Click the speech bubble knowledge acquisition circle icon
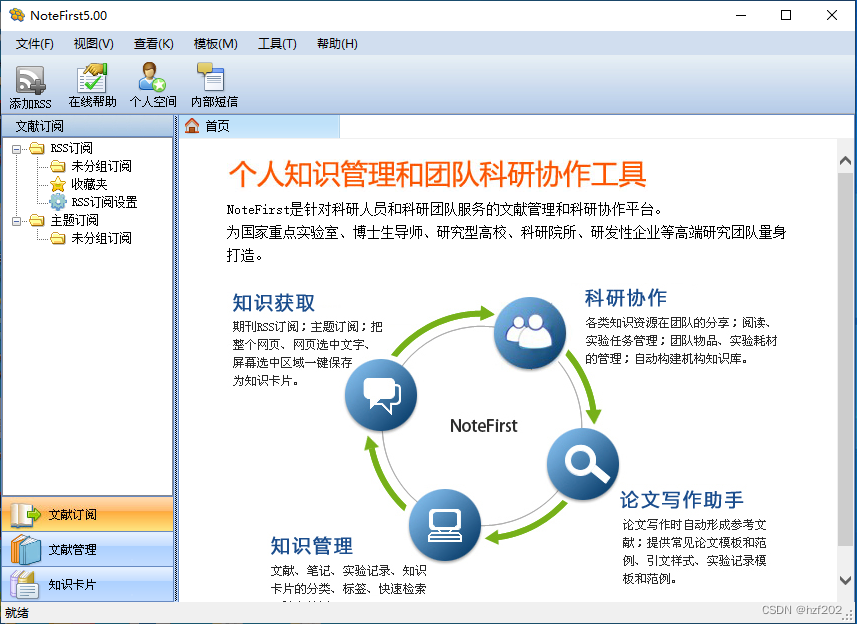 [x=381, y=394]
